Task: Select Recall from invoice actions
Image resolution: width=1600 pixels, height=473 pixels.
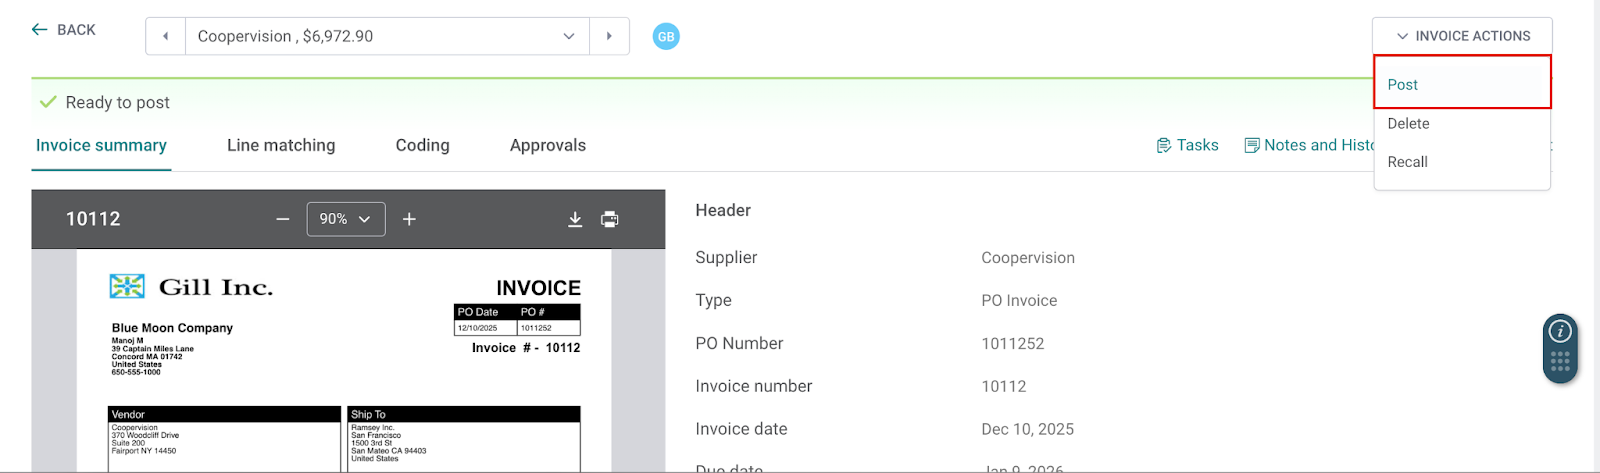Action: (1407, 162)
